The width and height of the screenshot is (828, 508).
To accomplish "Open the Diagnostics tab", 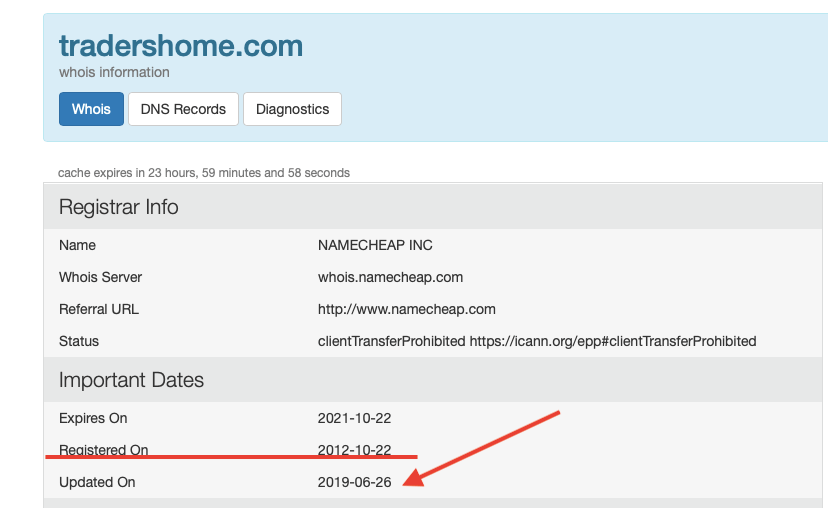I will coord(292,109).
